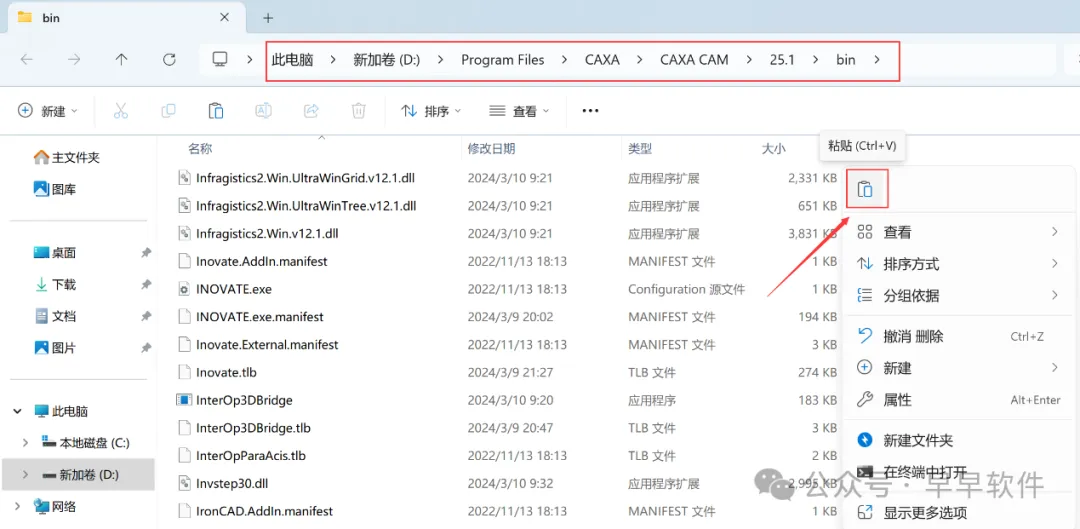Click pin icon next to 文档

(145, 317)
